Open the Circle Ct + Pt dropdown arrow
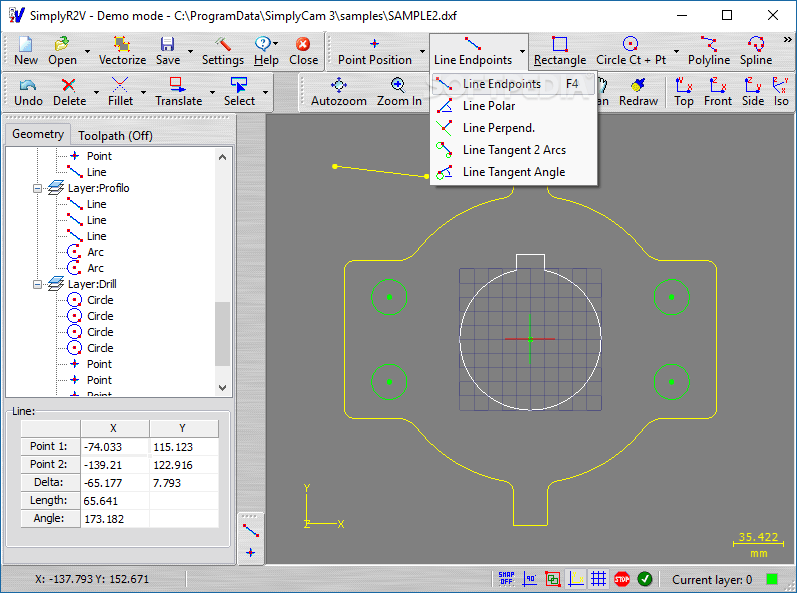Viewport: 797px width, 593px height. pos(677,52)
